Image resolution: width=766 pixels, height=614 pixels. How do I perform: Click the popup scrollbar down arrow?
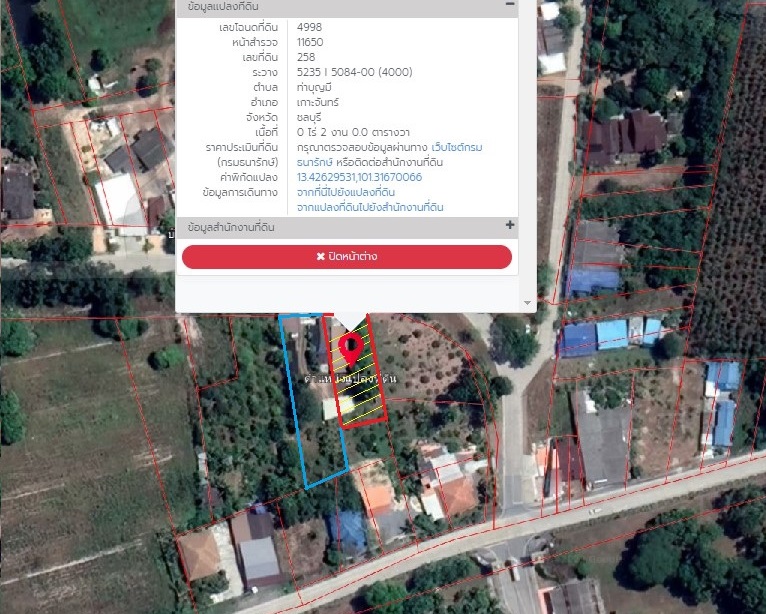(527, 303)
